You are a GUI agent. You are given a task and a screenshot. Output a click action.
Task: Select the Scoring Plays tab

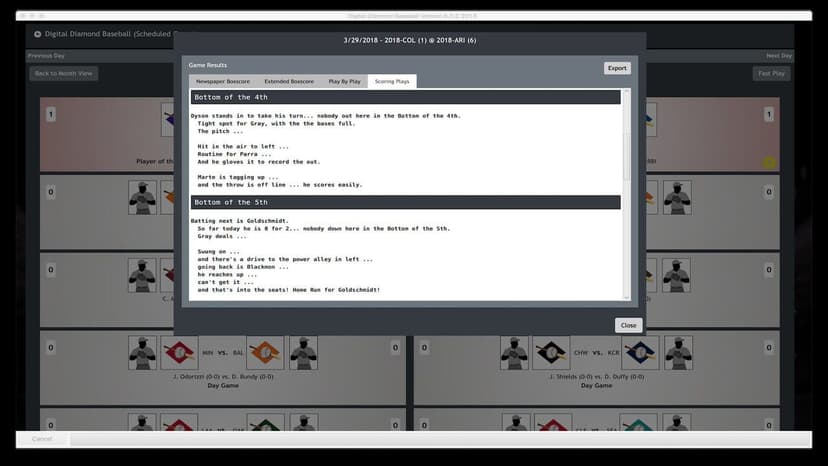click(392, 81)
